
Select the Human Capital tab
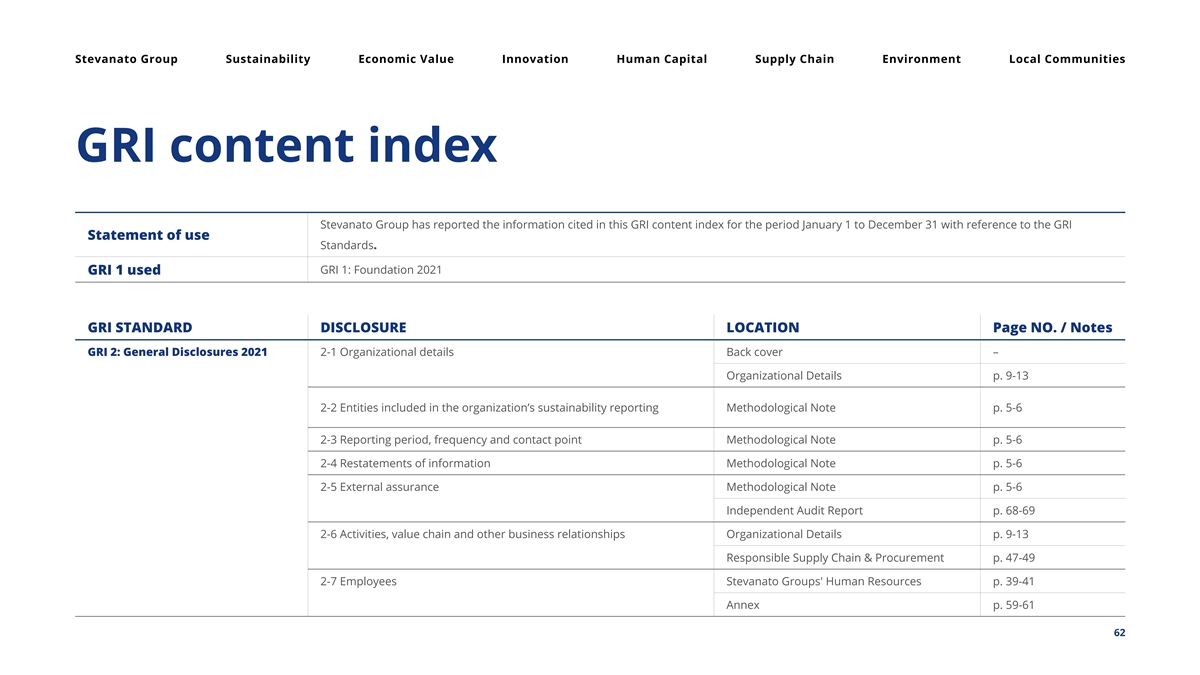pyautogui.click(x=662, y=59)
